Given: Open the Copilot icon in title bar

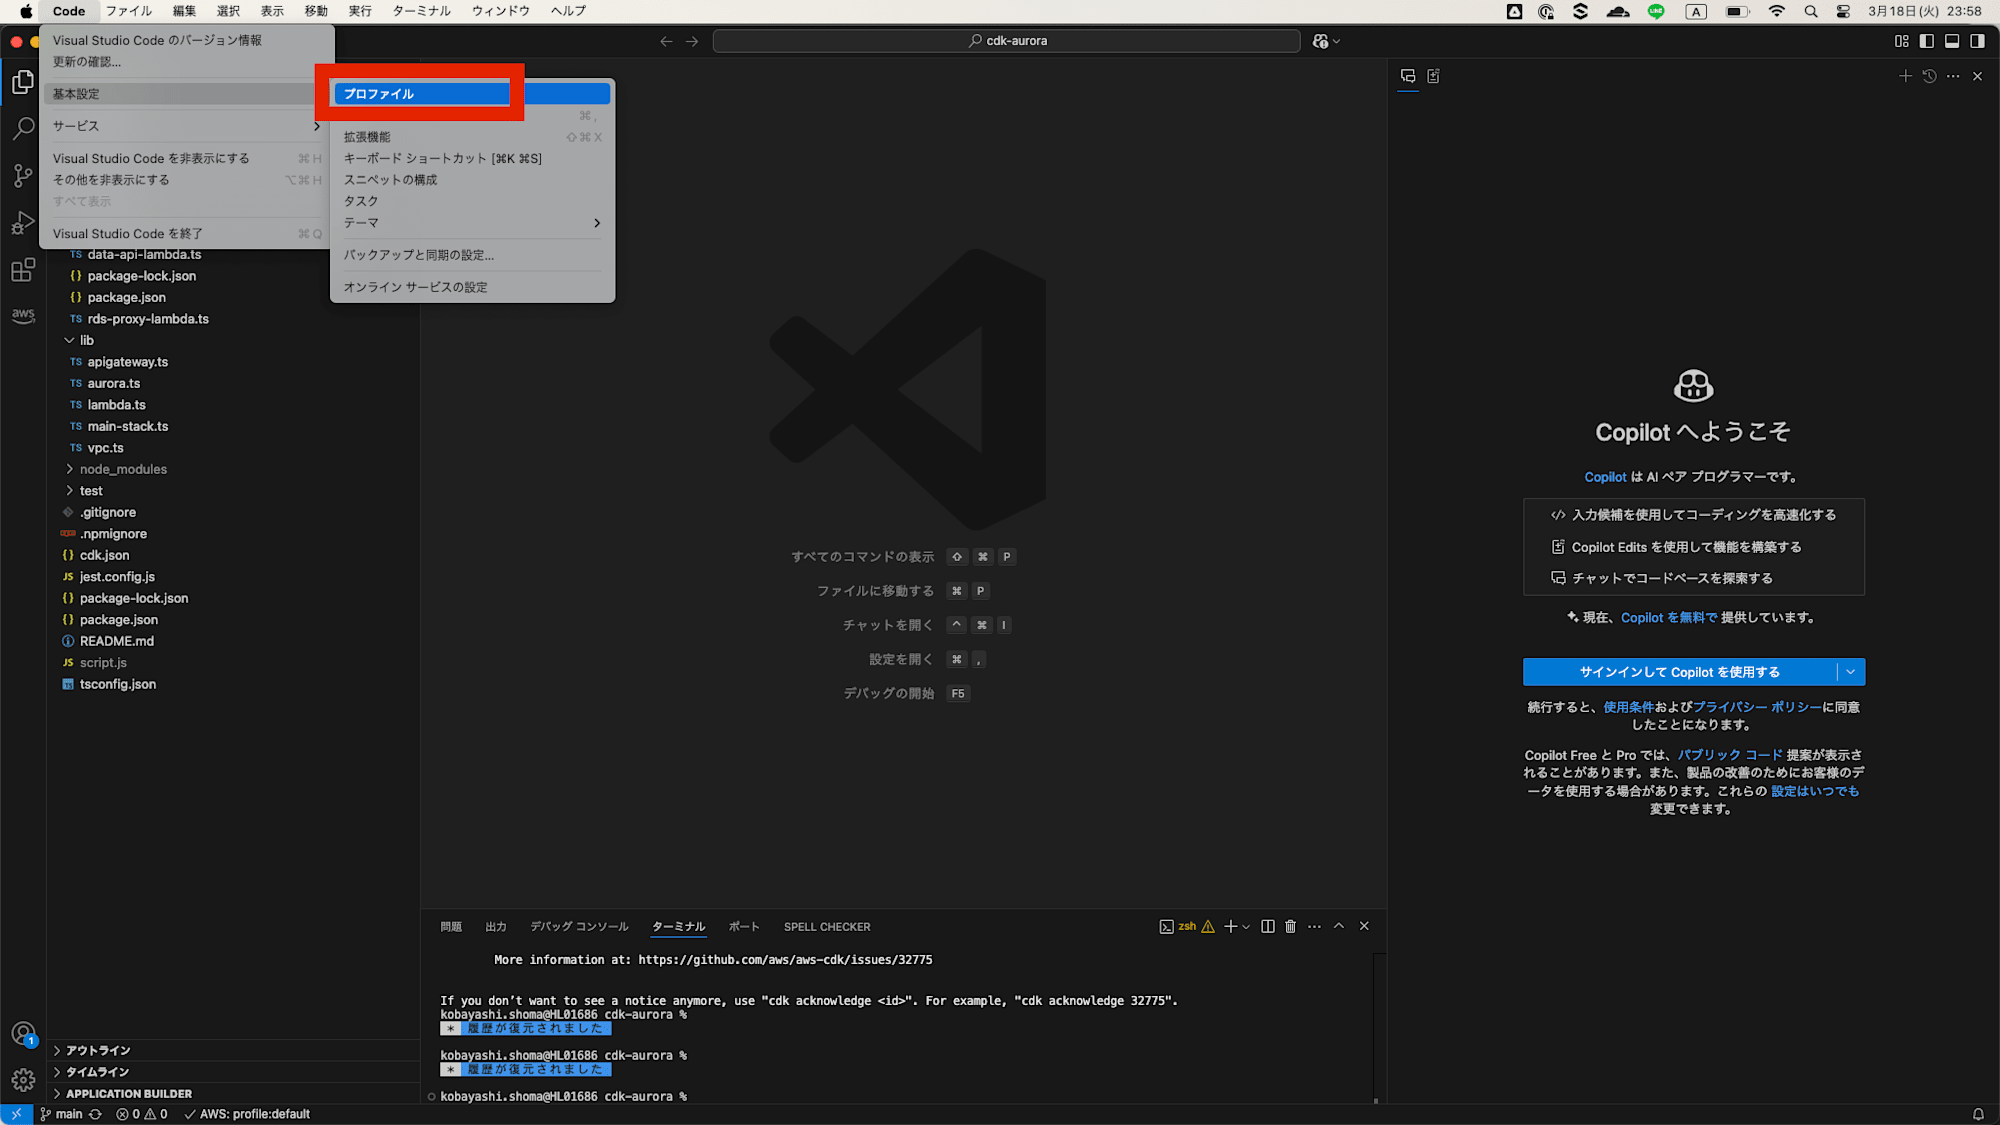Looking at the screenshot, I should [x=1321, y=41].
